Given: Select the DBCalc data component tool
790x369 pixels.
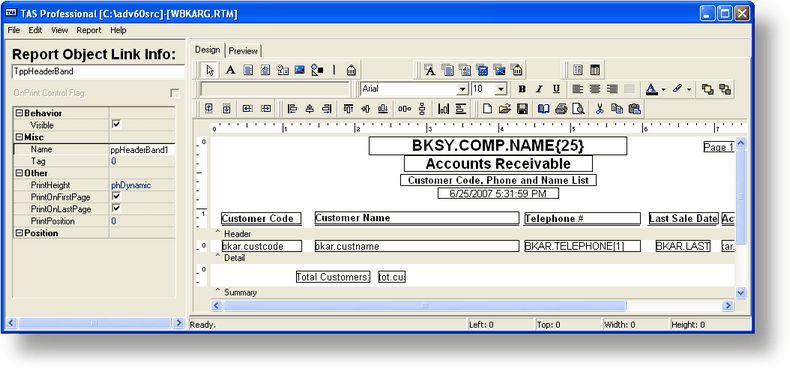Looking at the screenshot, I should 482,70.
